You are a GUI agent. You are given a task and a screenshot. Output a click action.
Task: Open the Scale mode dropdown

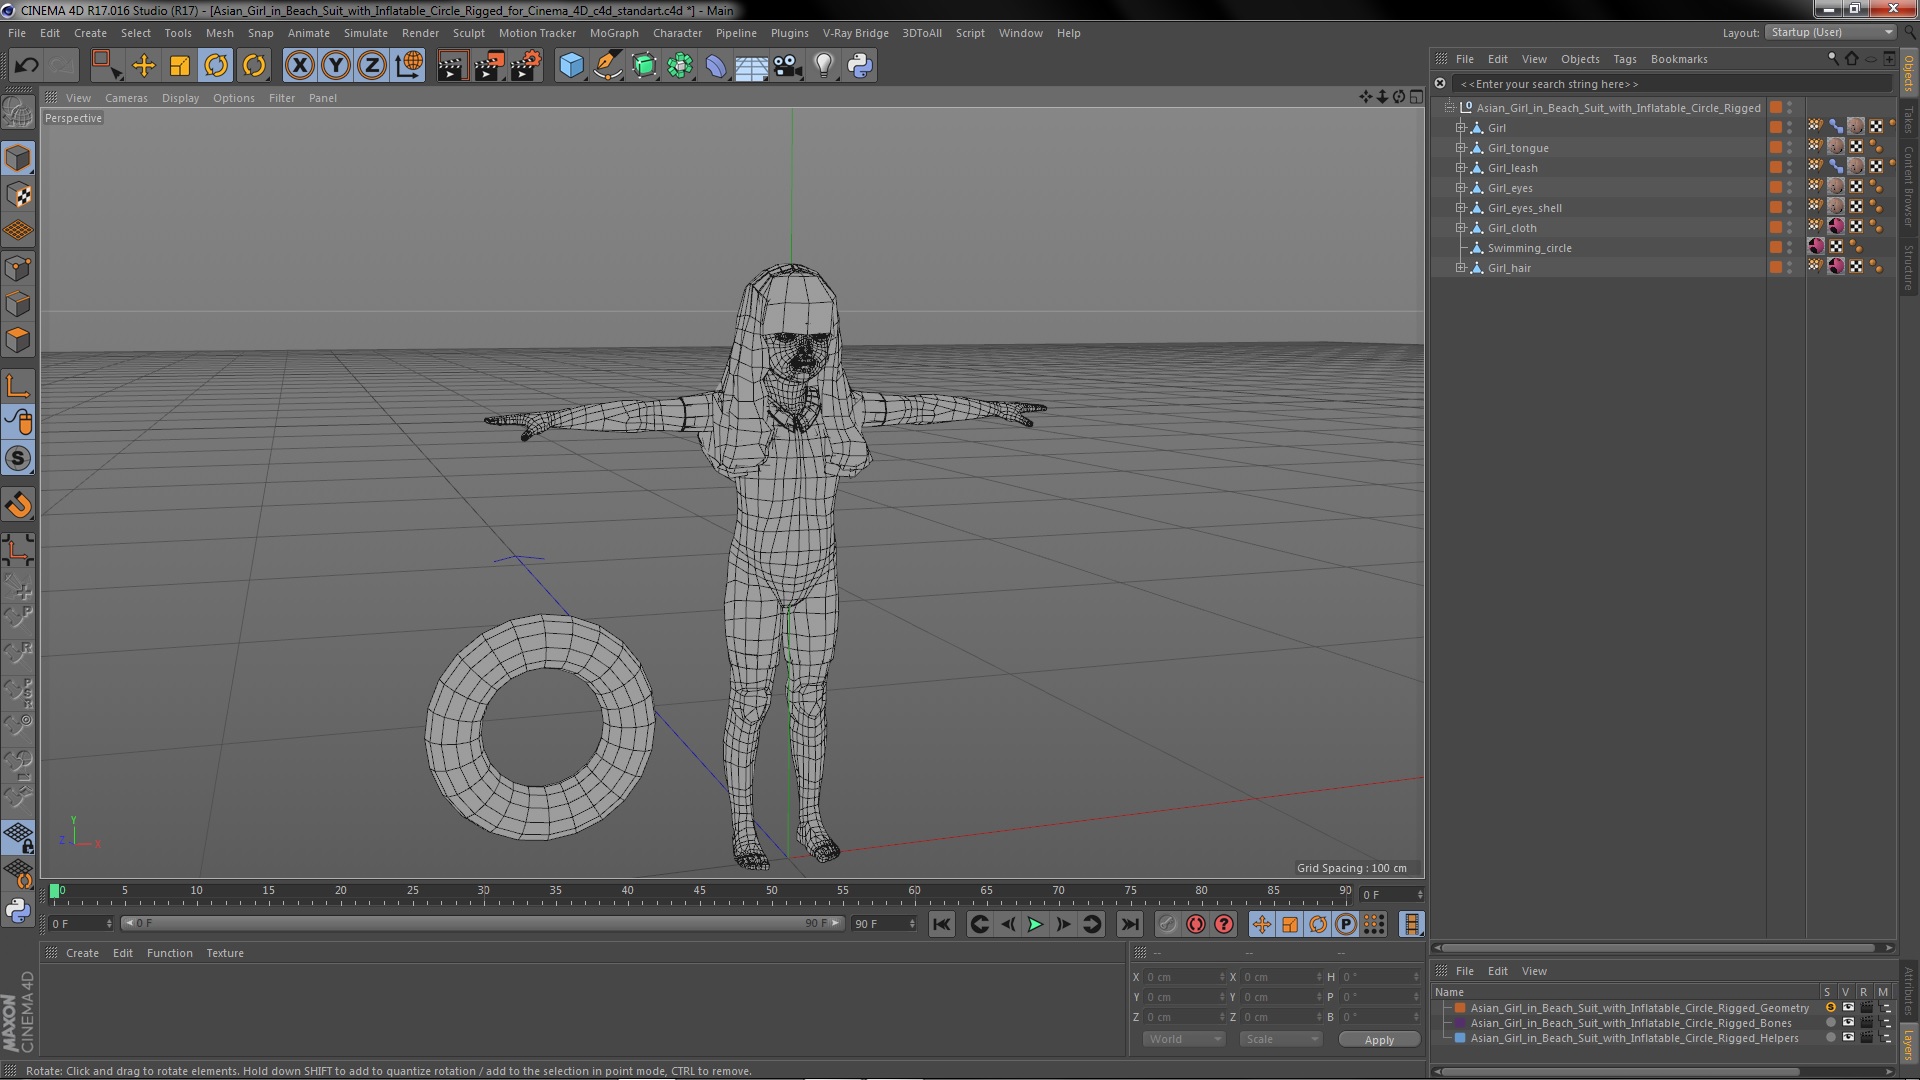pos(1281,1040)
